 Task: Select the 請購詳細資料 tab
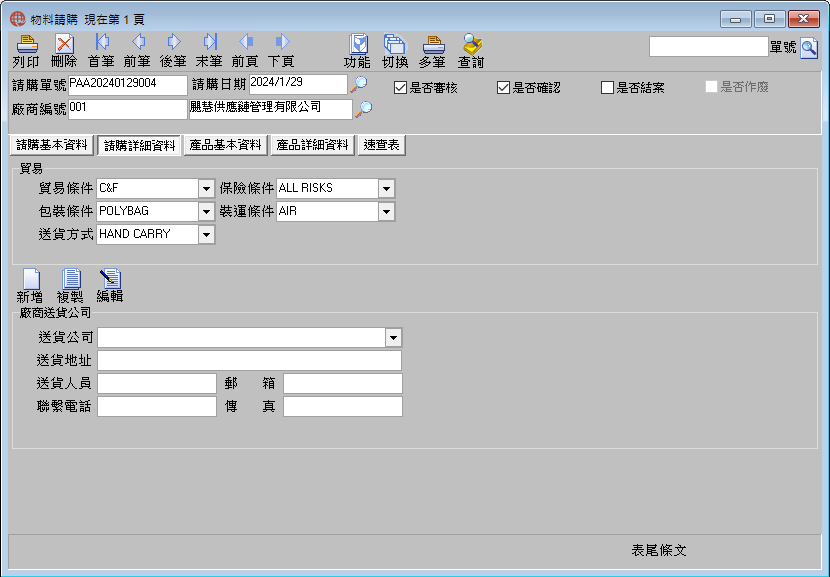click(139, 146)
